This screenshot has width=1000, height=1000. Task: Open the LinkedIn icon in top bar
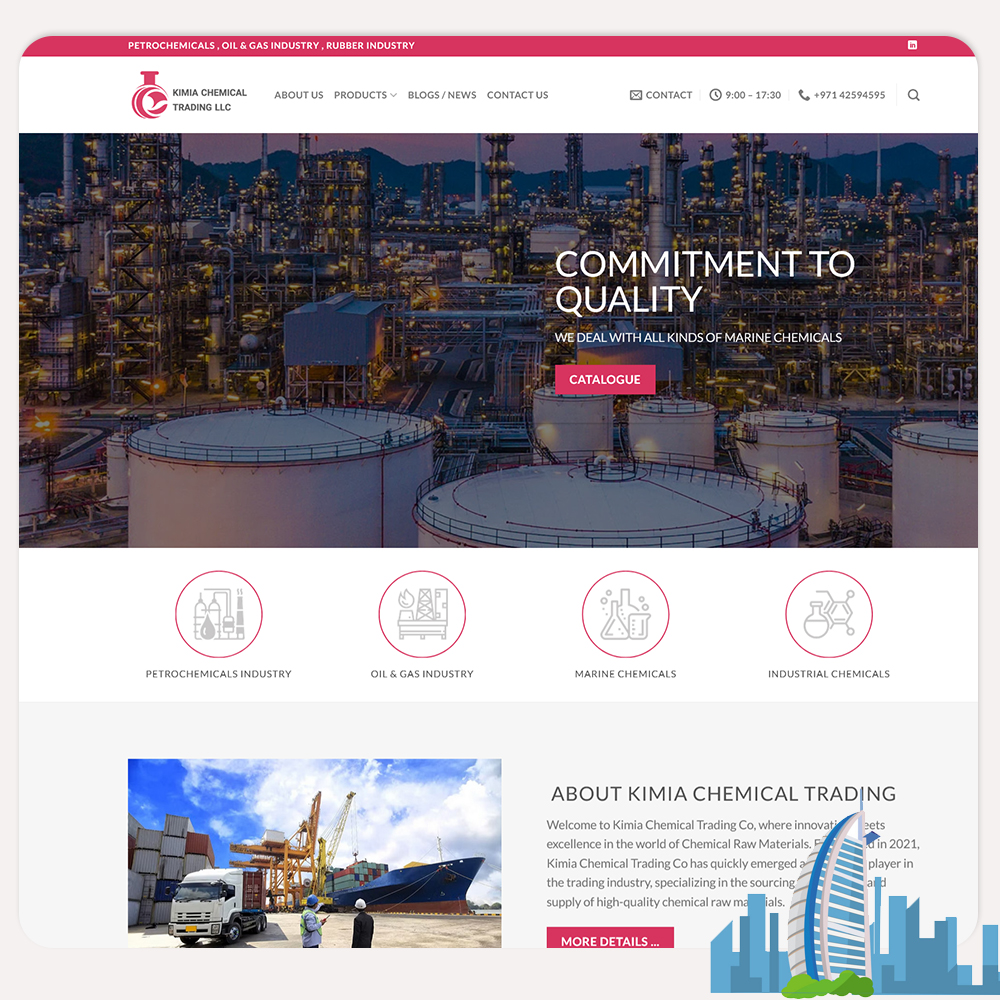[x=912, y=45]
